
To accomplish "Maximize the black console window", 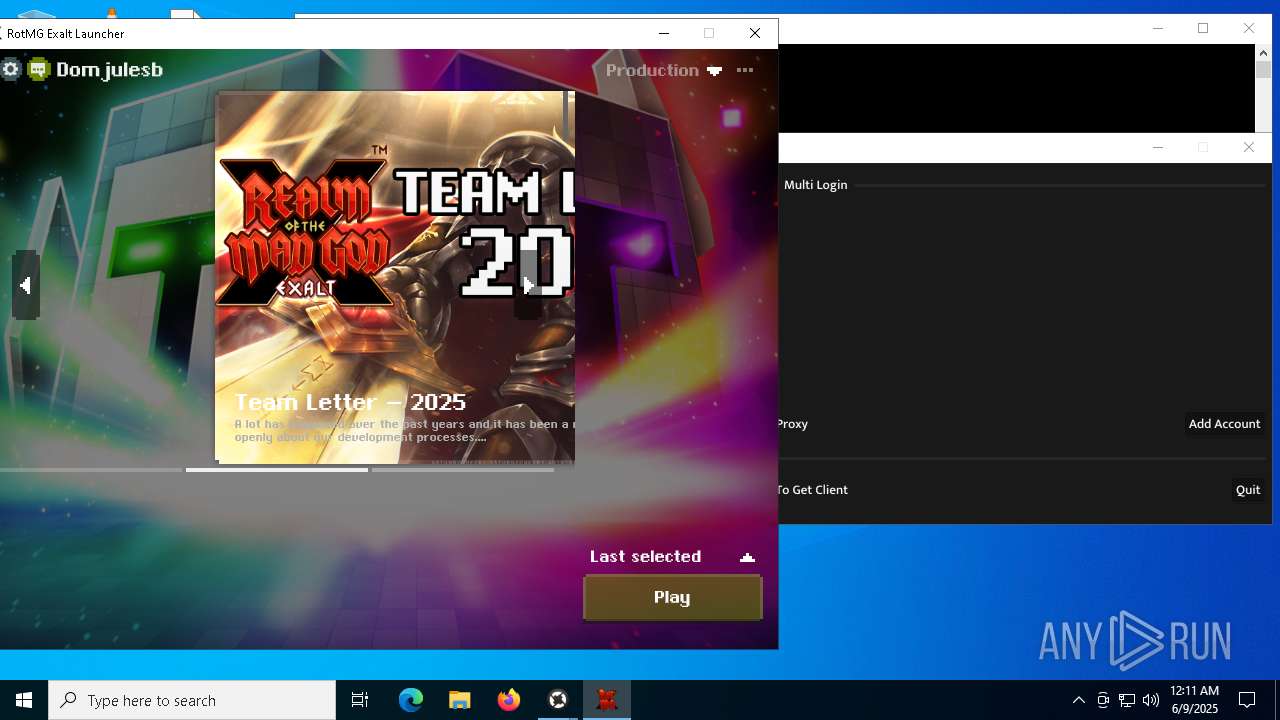I will 1203,28.
